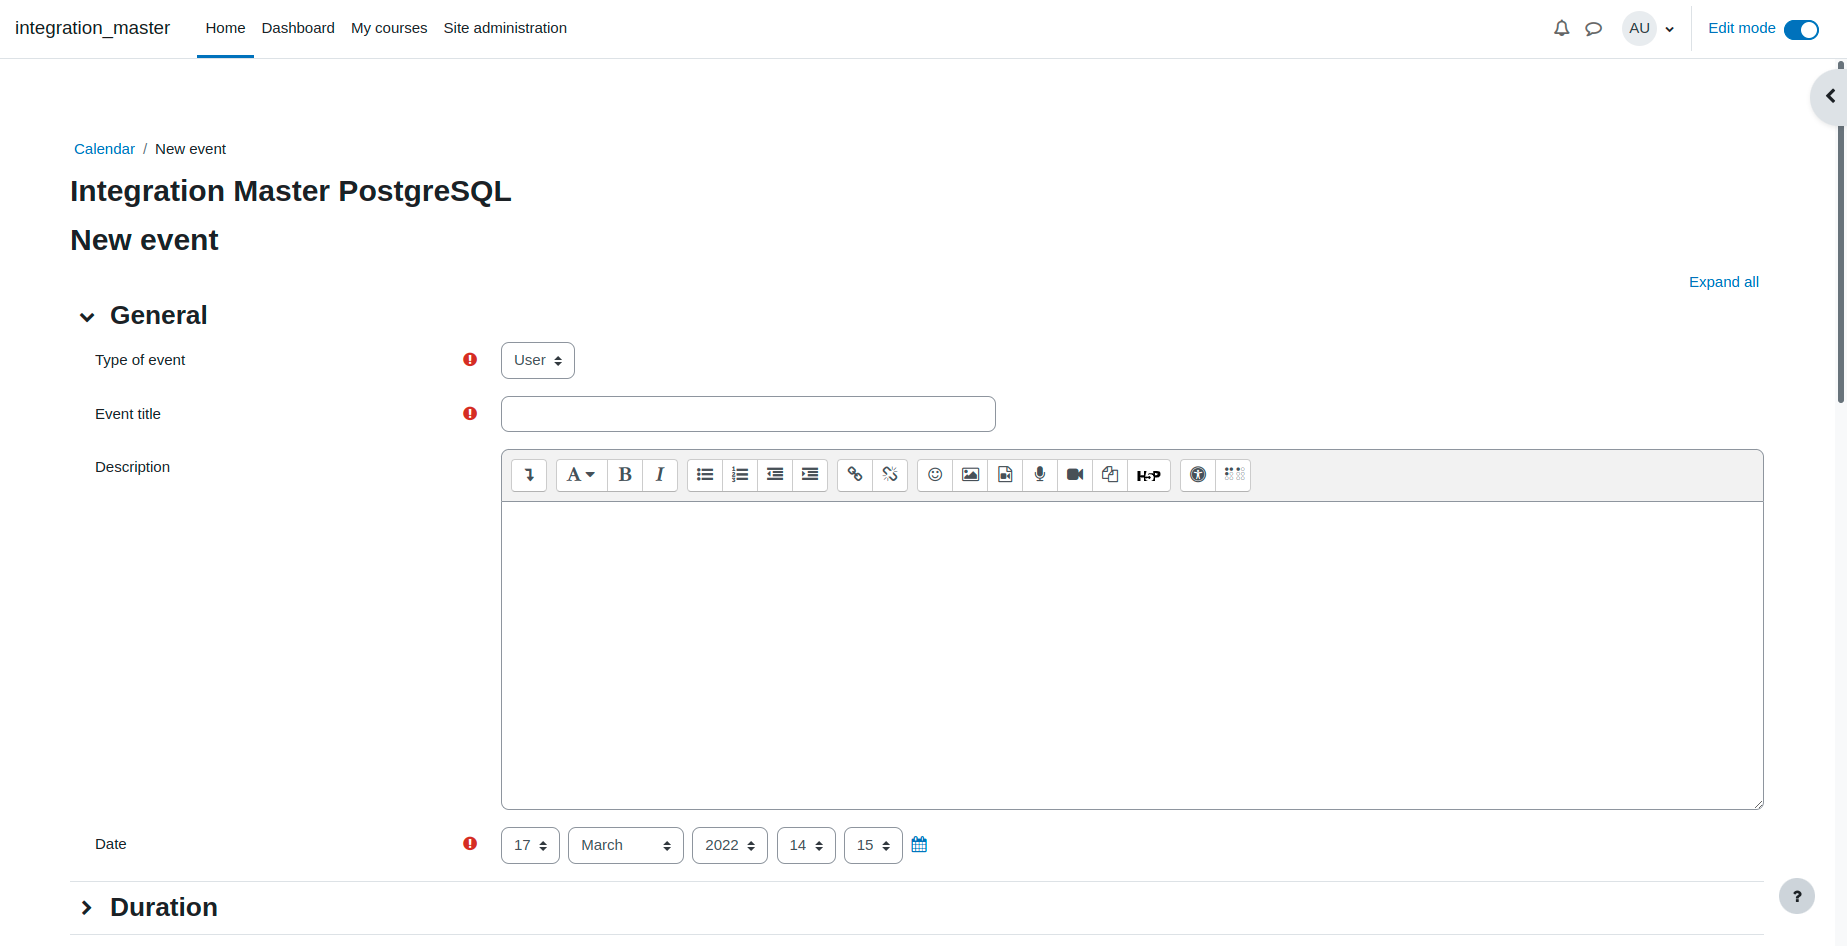1847x946 pixels.
Task: Open the Type of event dropdown
Action: (538, 360)
